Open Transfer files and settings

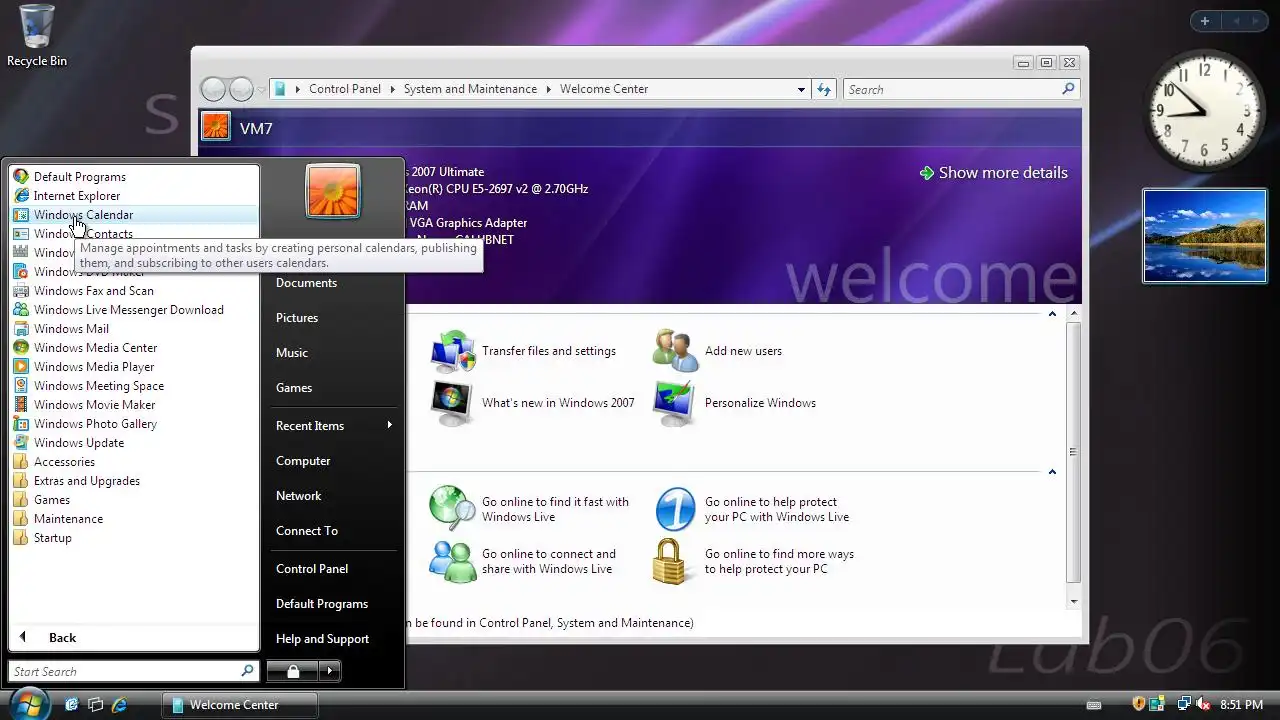pyautogui.click(x=524, y=351)
